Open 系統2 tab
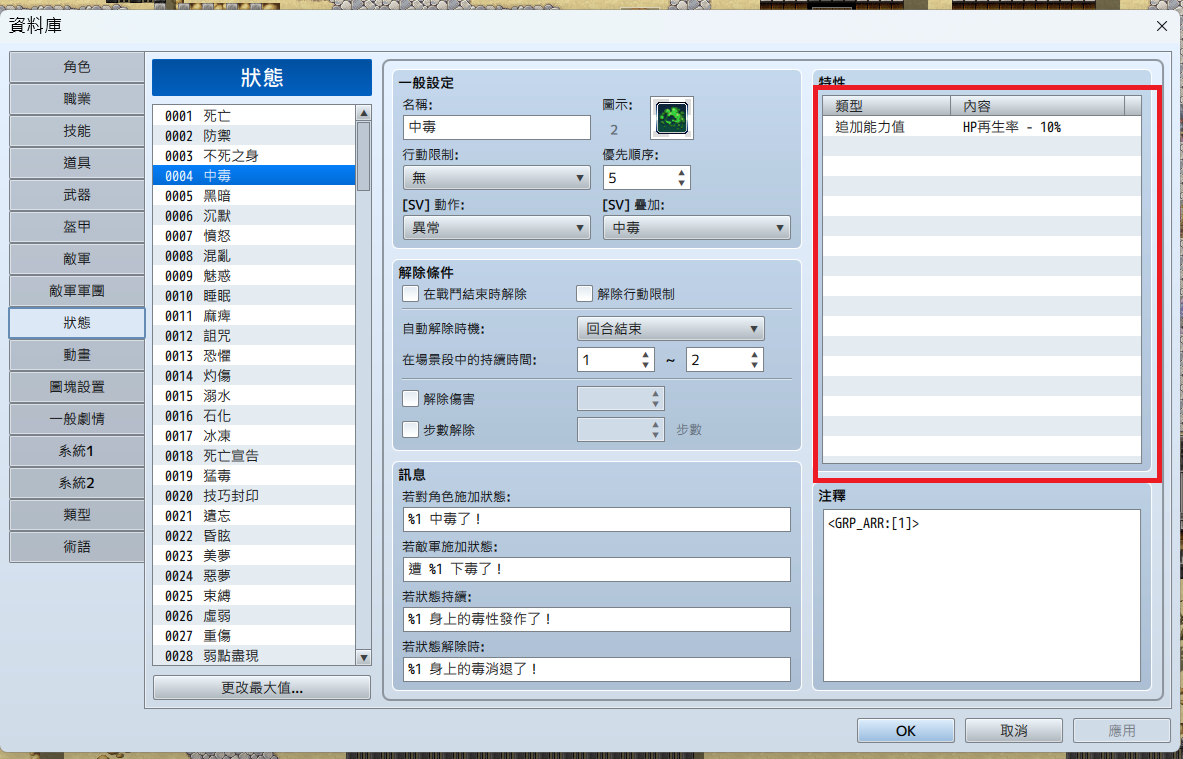The image size is (1183, 759). 77,482
